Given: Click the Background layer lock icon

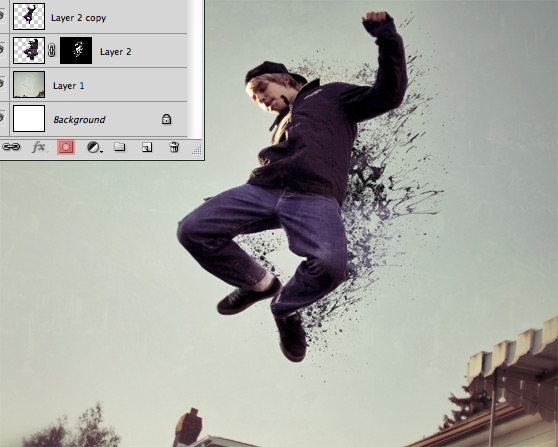Looking at the screenshot, I should click(x=167, y=119).
